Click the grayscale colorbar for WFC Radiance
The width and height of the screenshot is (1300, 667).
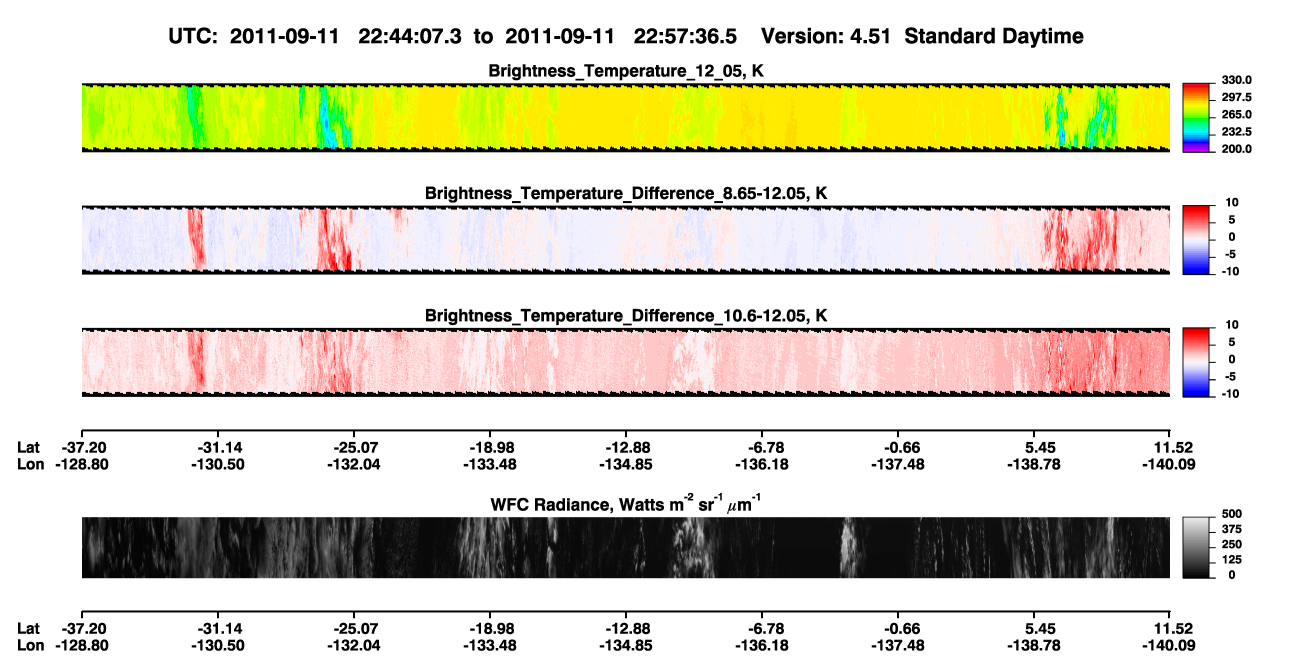pyautogui.click(x=1197, y=547)
